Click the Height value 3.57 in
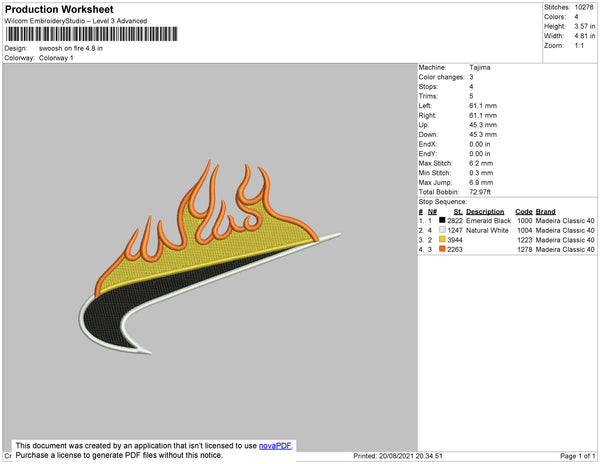This screenshot has width=600, height=464. (585, 26)
